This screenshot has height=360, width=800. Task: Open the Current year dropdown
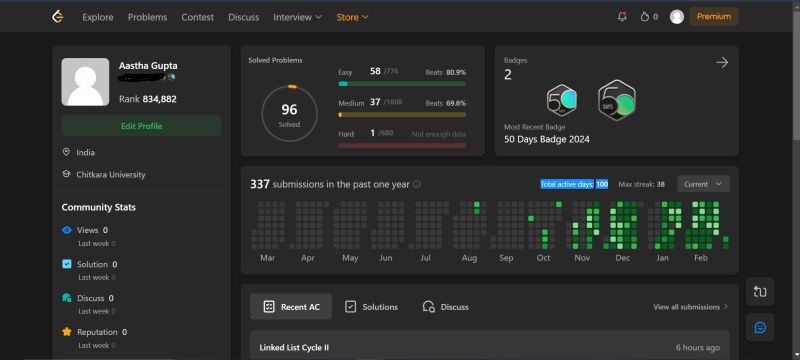[703, 184]
